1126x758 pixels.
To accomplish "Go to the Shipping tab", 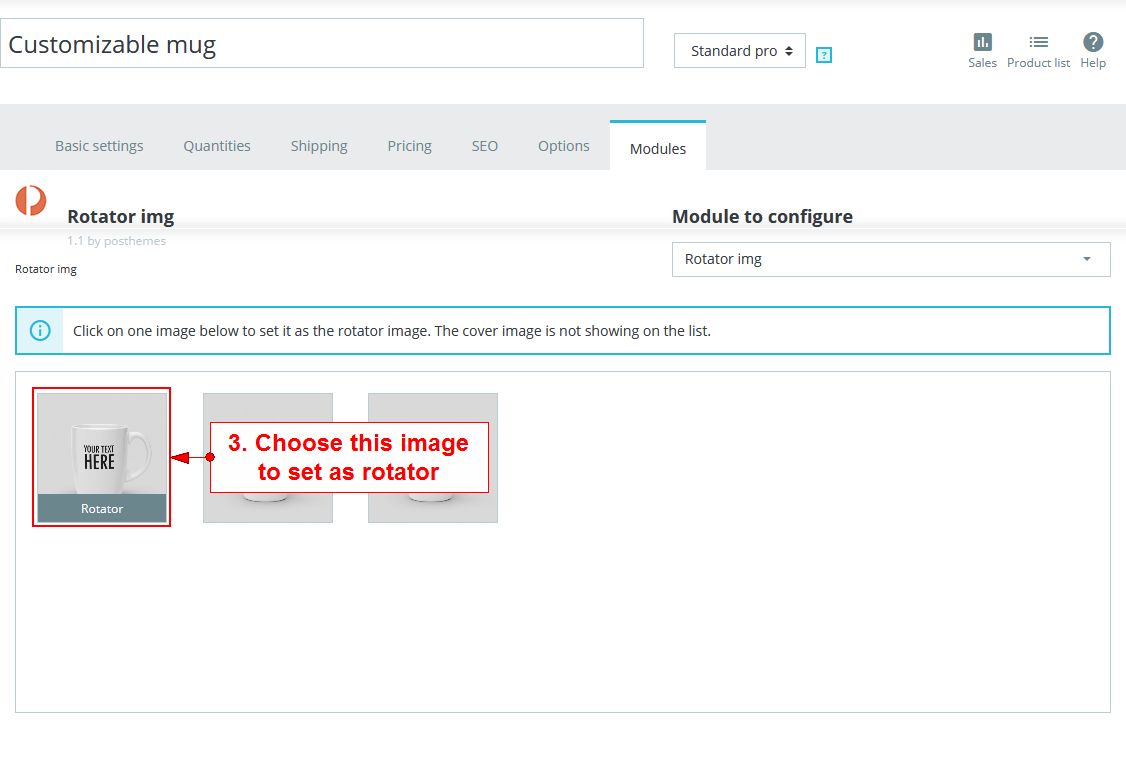I will pyautogui.click(x=319, y=146).
